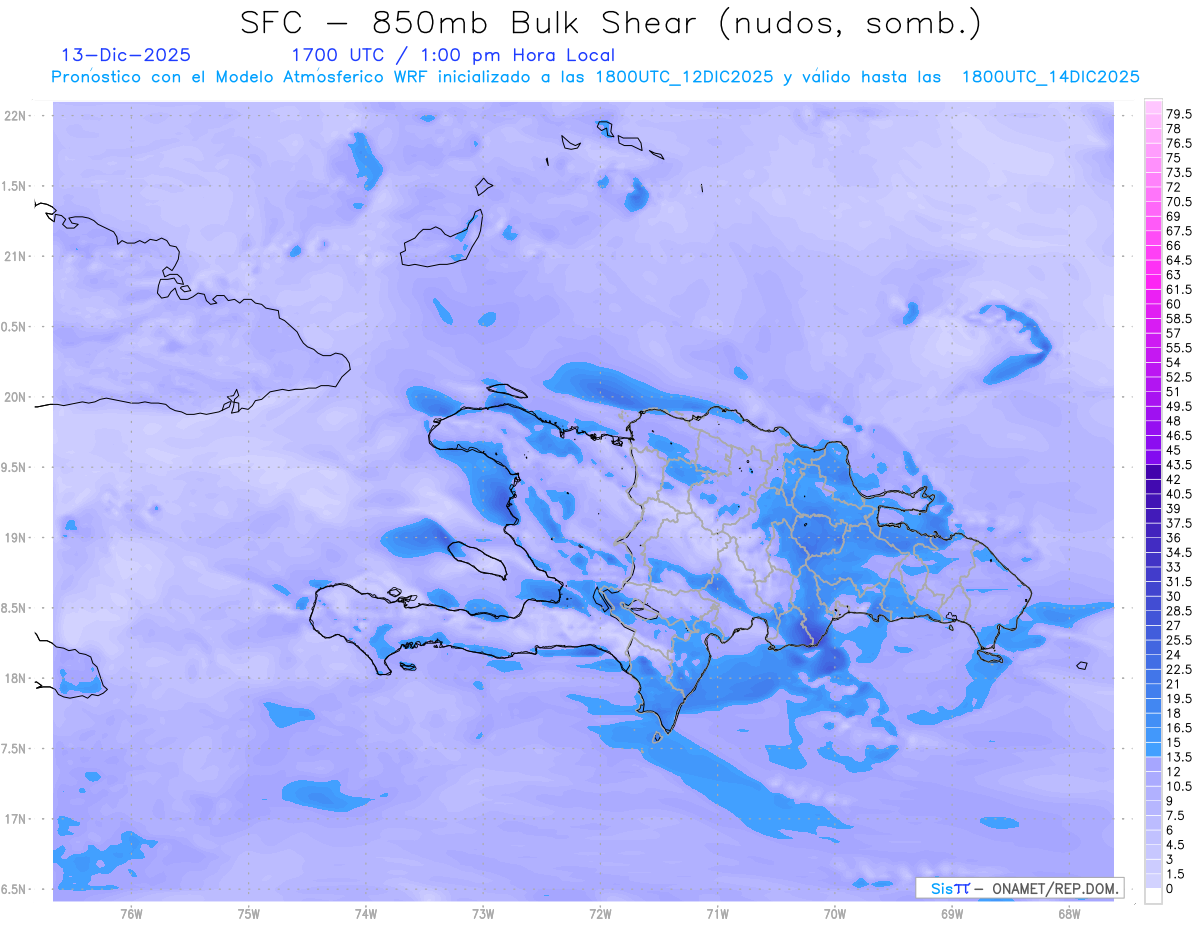Click the 22N latitude axis label
The height and width of the screenshot is (927, 1200).
[x=16, y=116]
